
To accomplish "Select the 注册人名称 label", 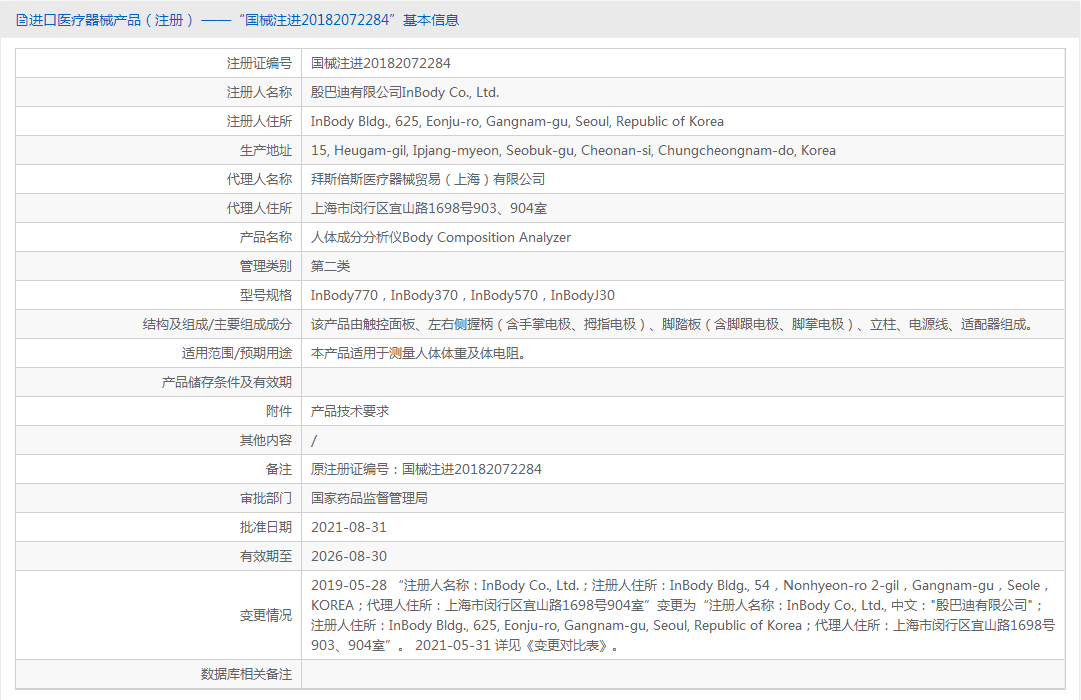I will [259, 92].
